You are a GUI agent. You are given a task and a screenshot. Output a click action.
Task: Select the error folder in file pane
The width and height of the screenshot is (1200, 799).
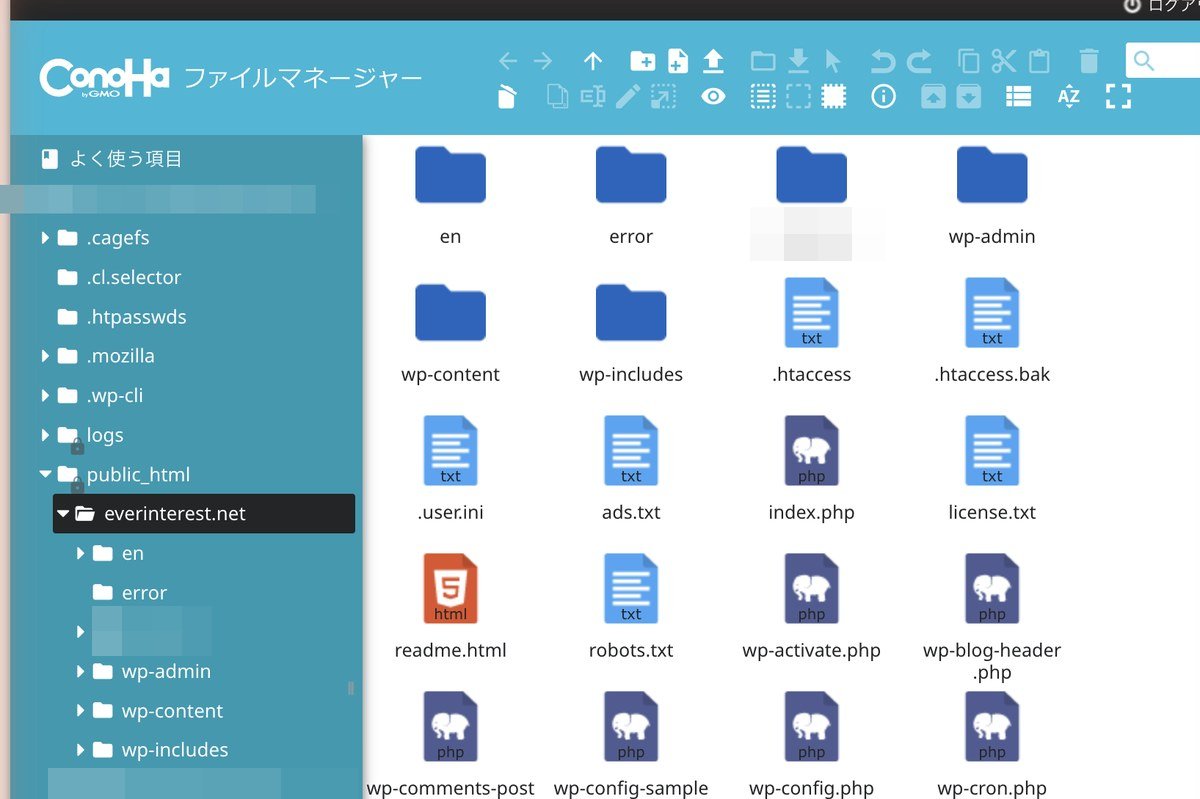[x=631, y=196]
